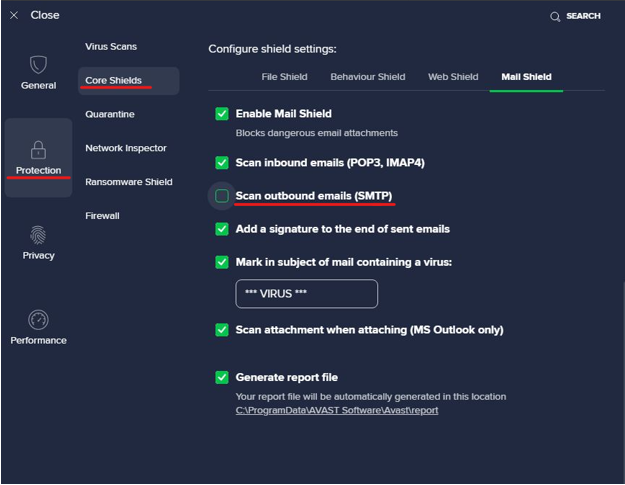
Task: Toggle Scan attachment when attaching checkbox
Action: pos(222,330)
